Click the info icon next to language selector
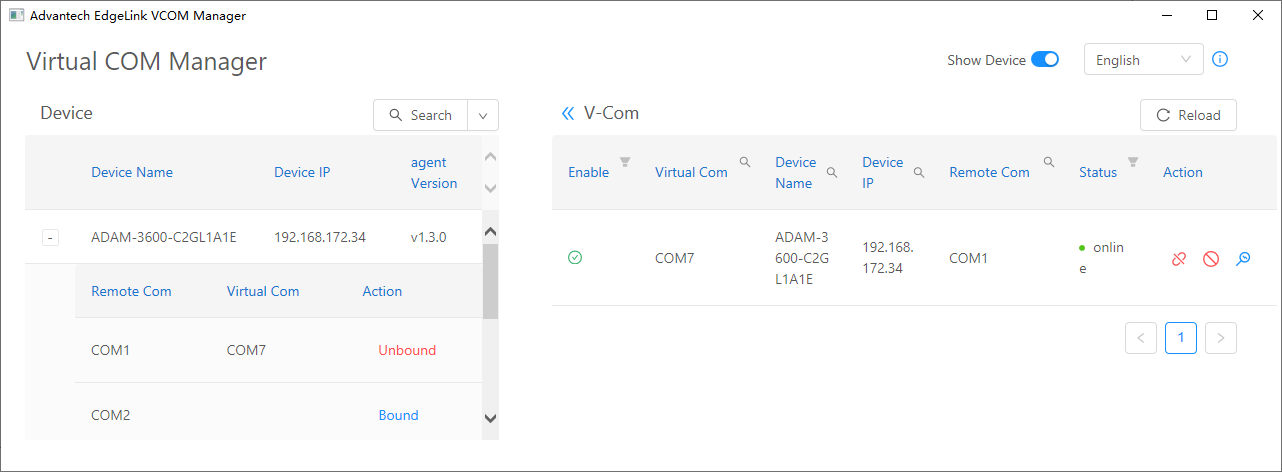 click(x=1220, y=59)
